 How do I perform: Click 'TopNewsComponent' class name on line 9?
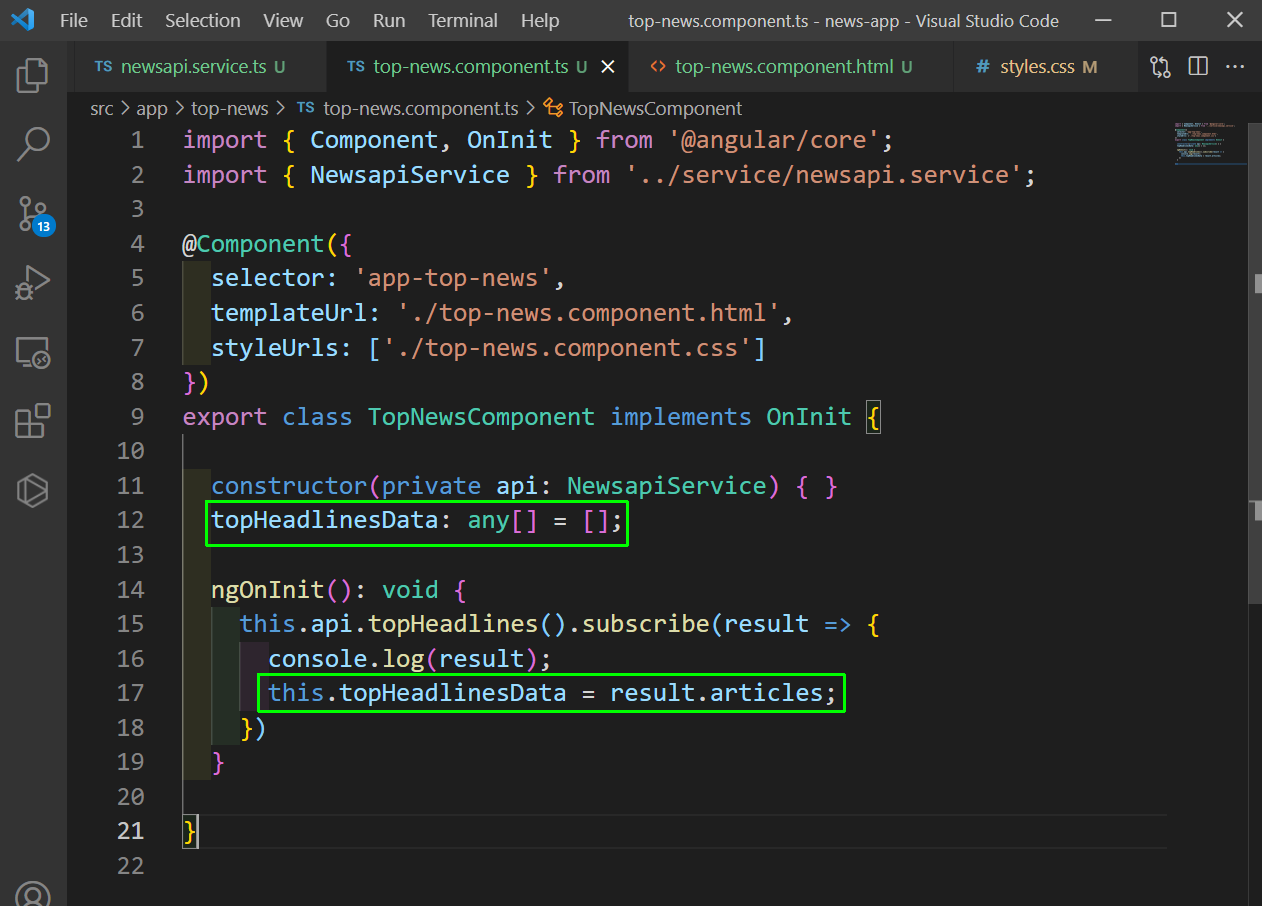coord(481,417)
